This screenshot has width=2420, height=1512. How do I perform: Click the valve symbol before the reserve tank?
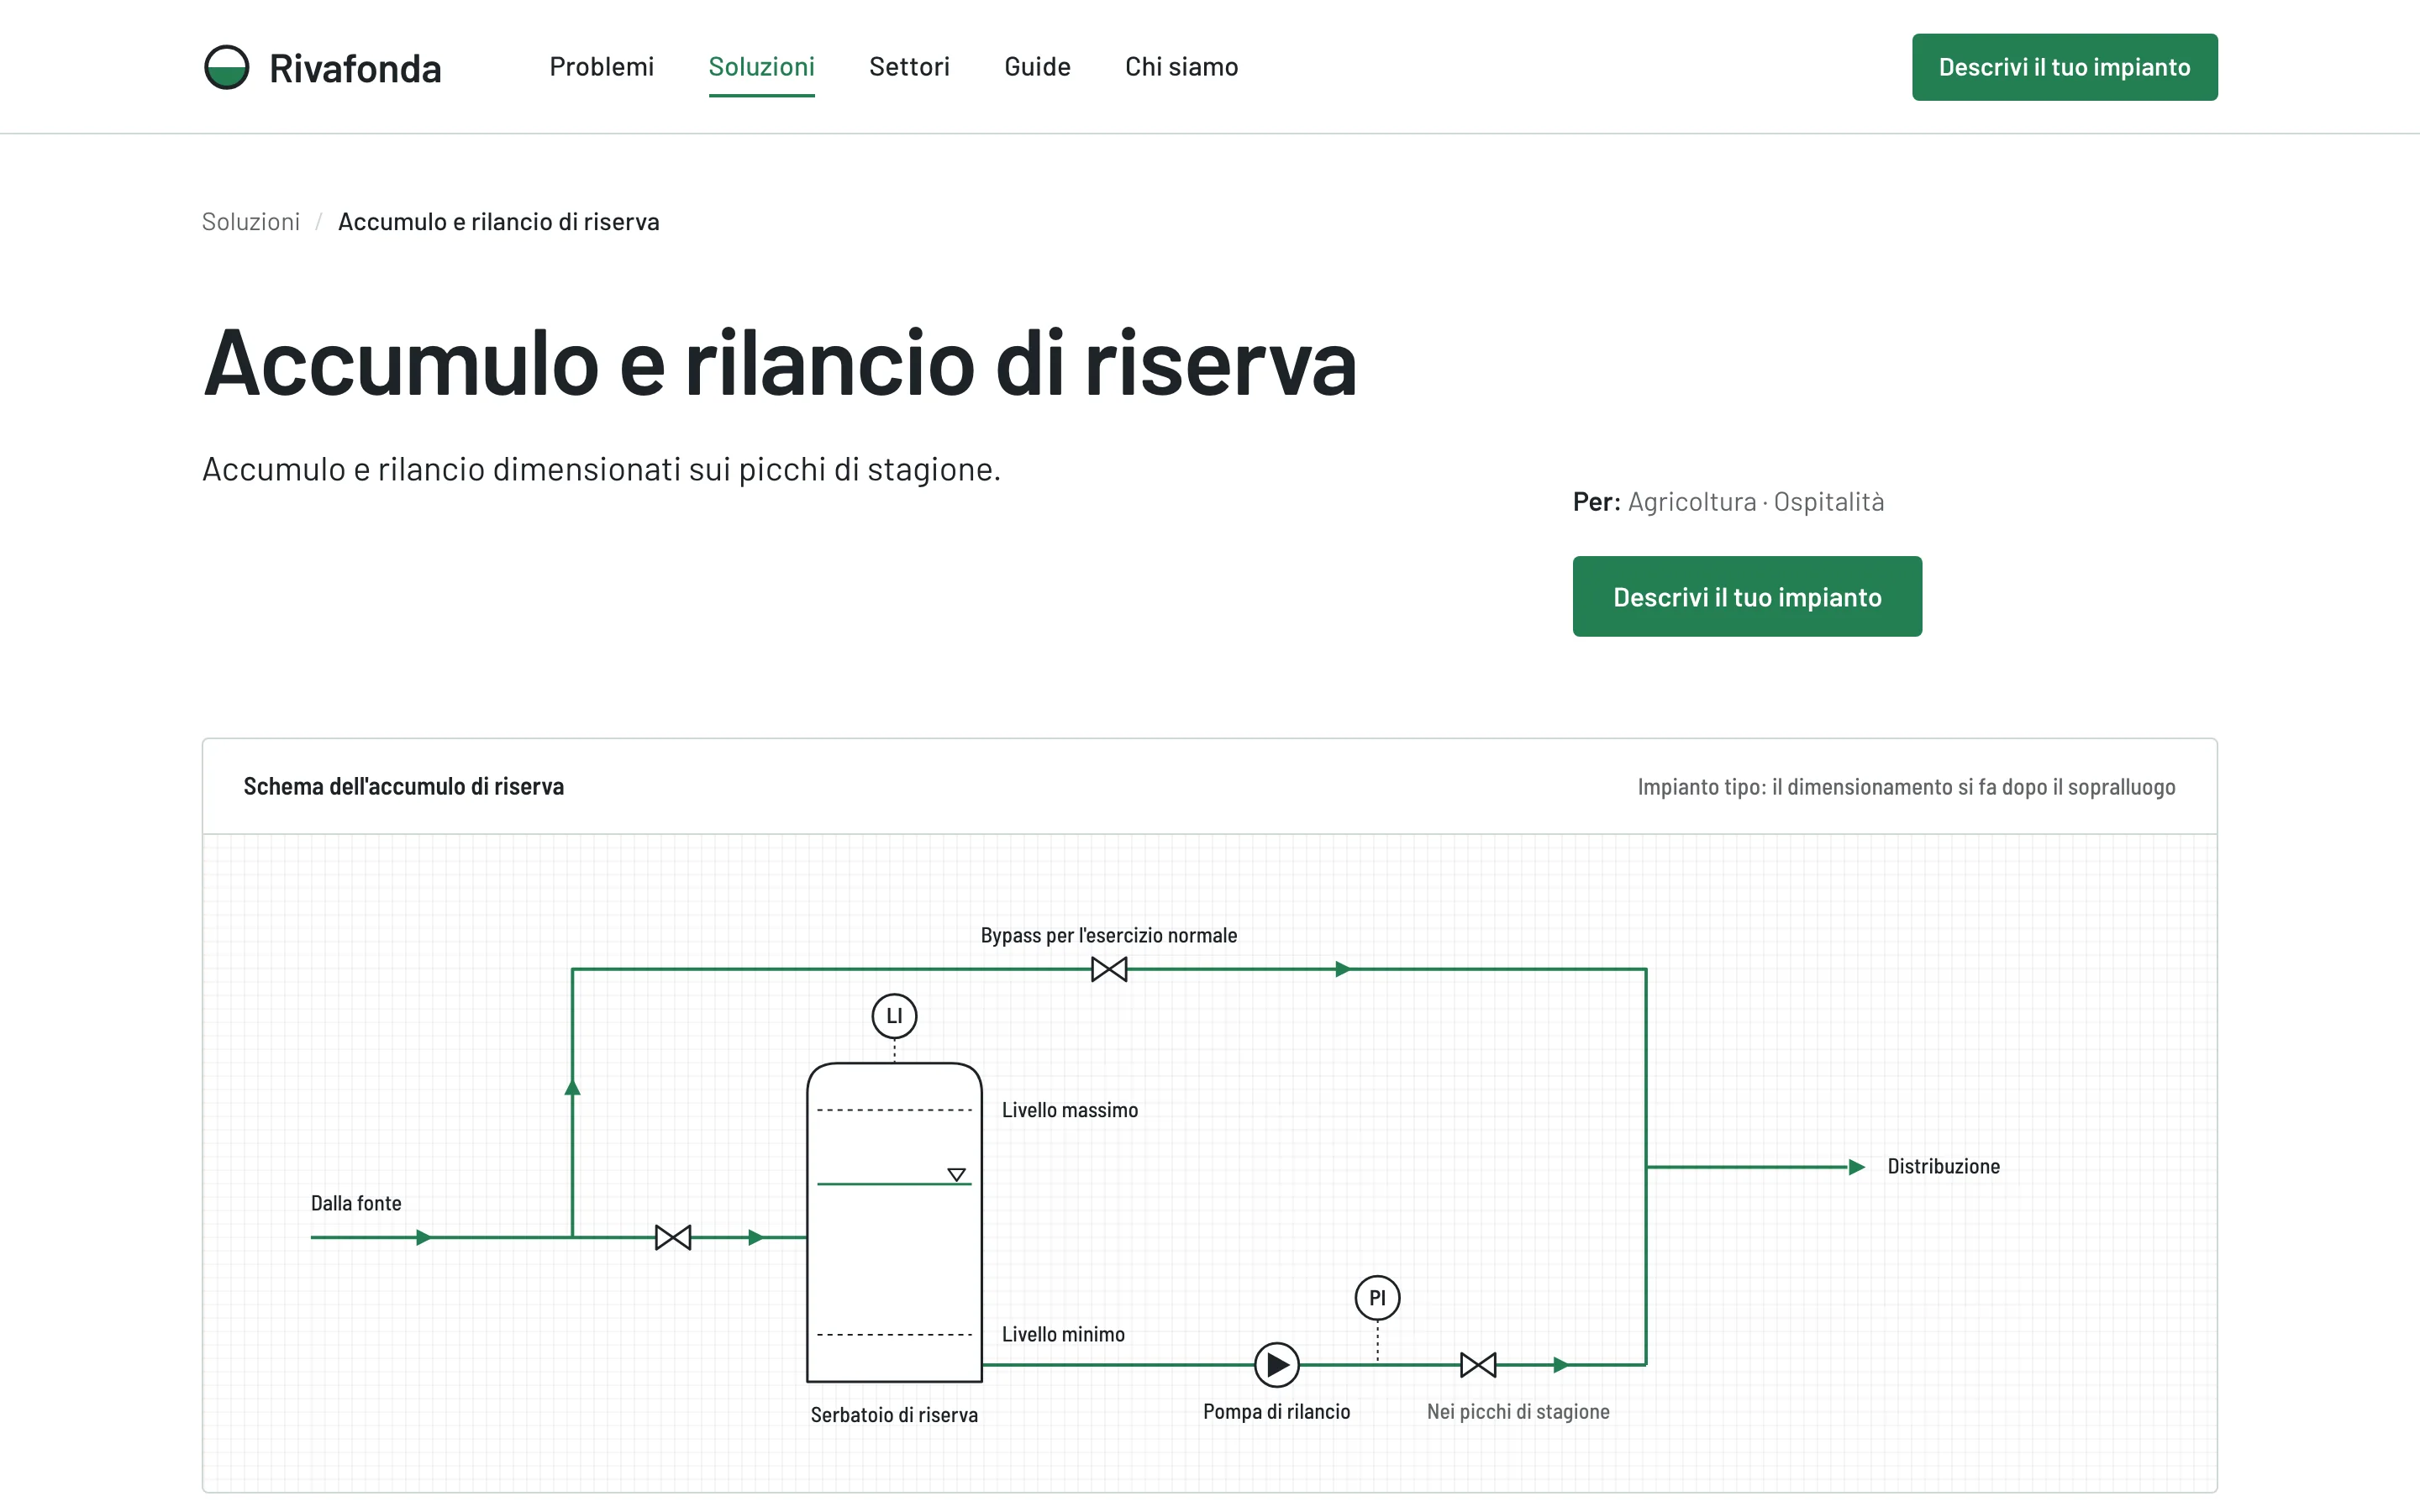point(673,1238)
